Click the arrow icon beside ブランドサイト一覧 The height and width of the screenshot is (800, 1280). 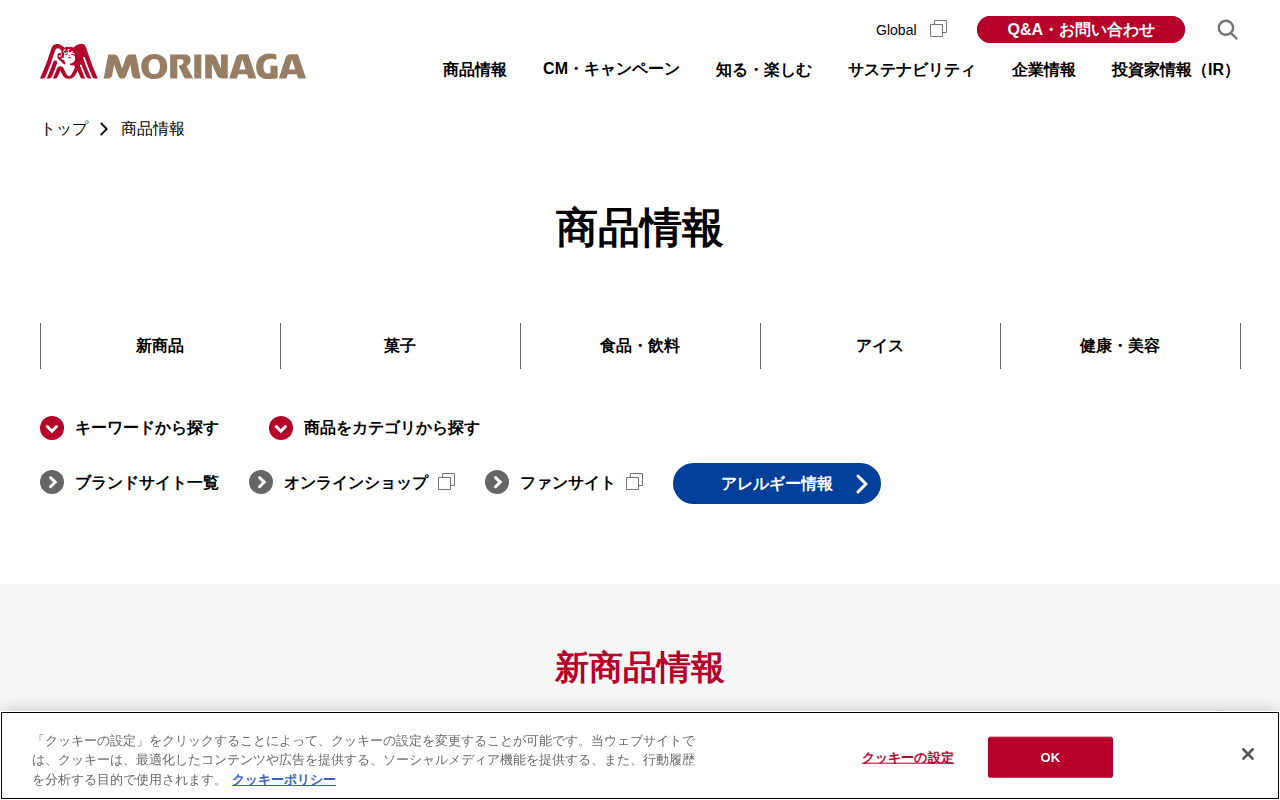click(52, 482)
